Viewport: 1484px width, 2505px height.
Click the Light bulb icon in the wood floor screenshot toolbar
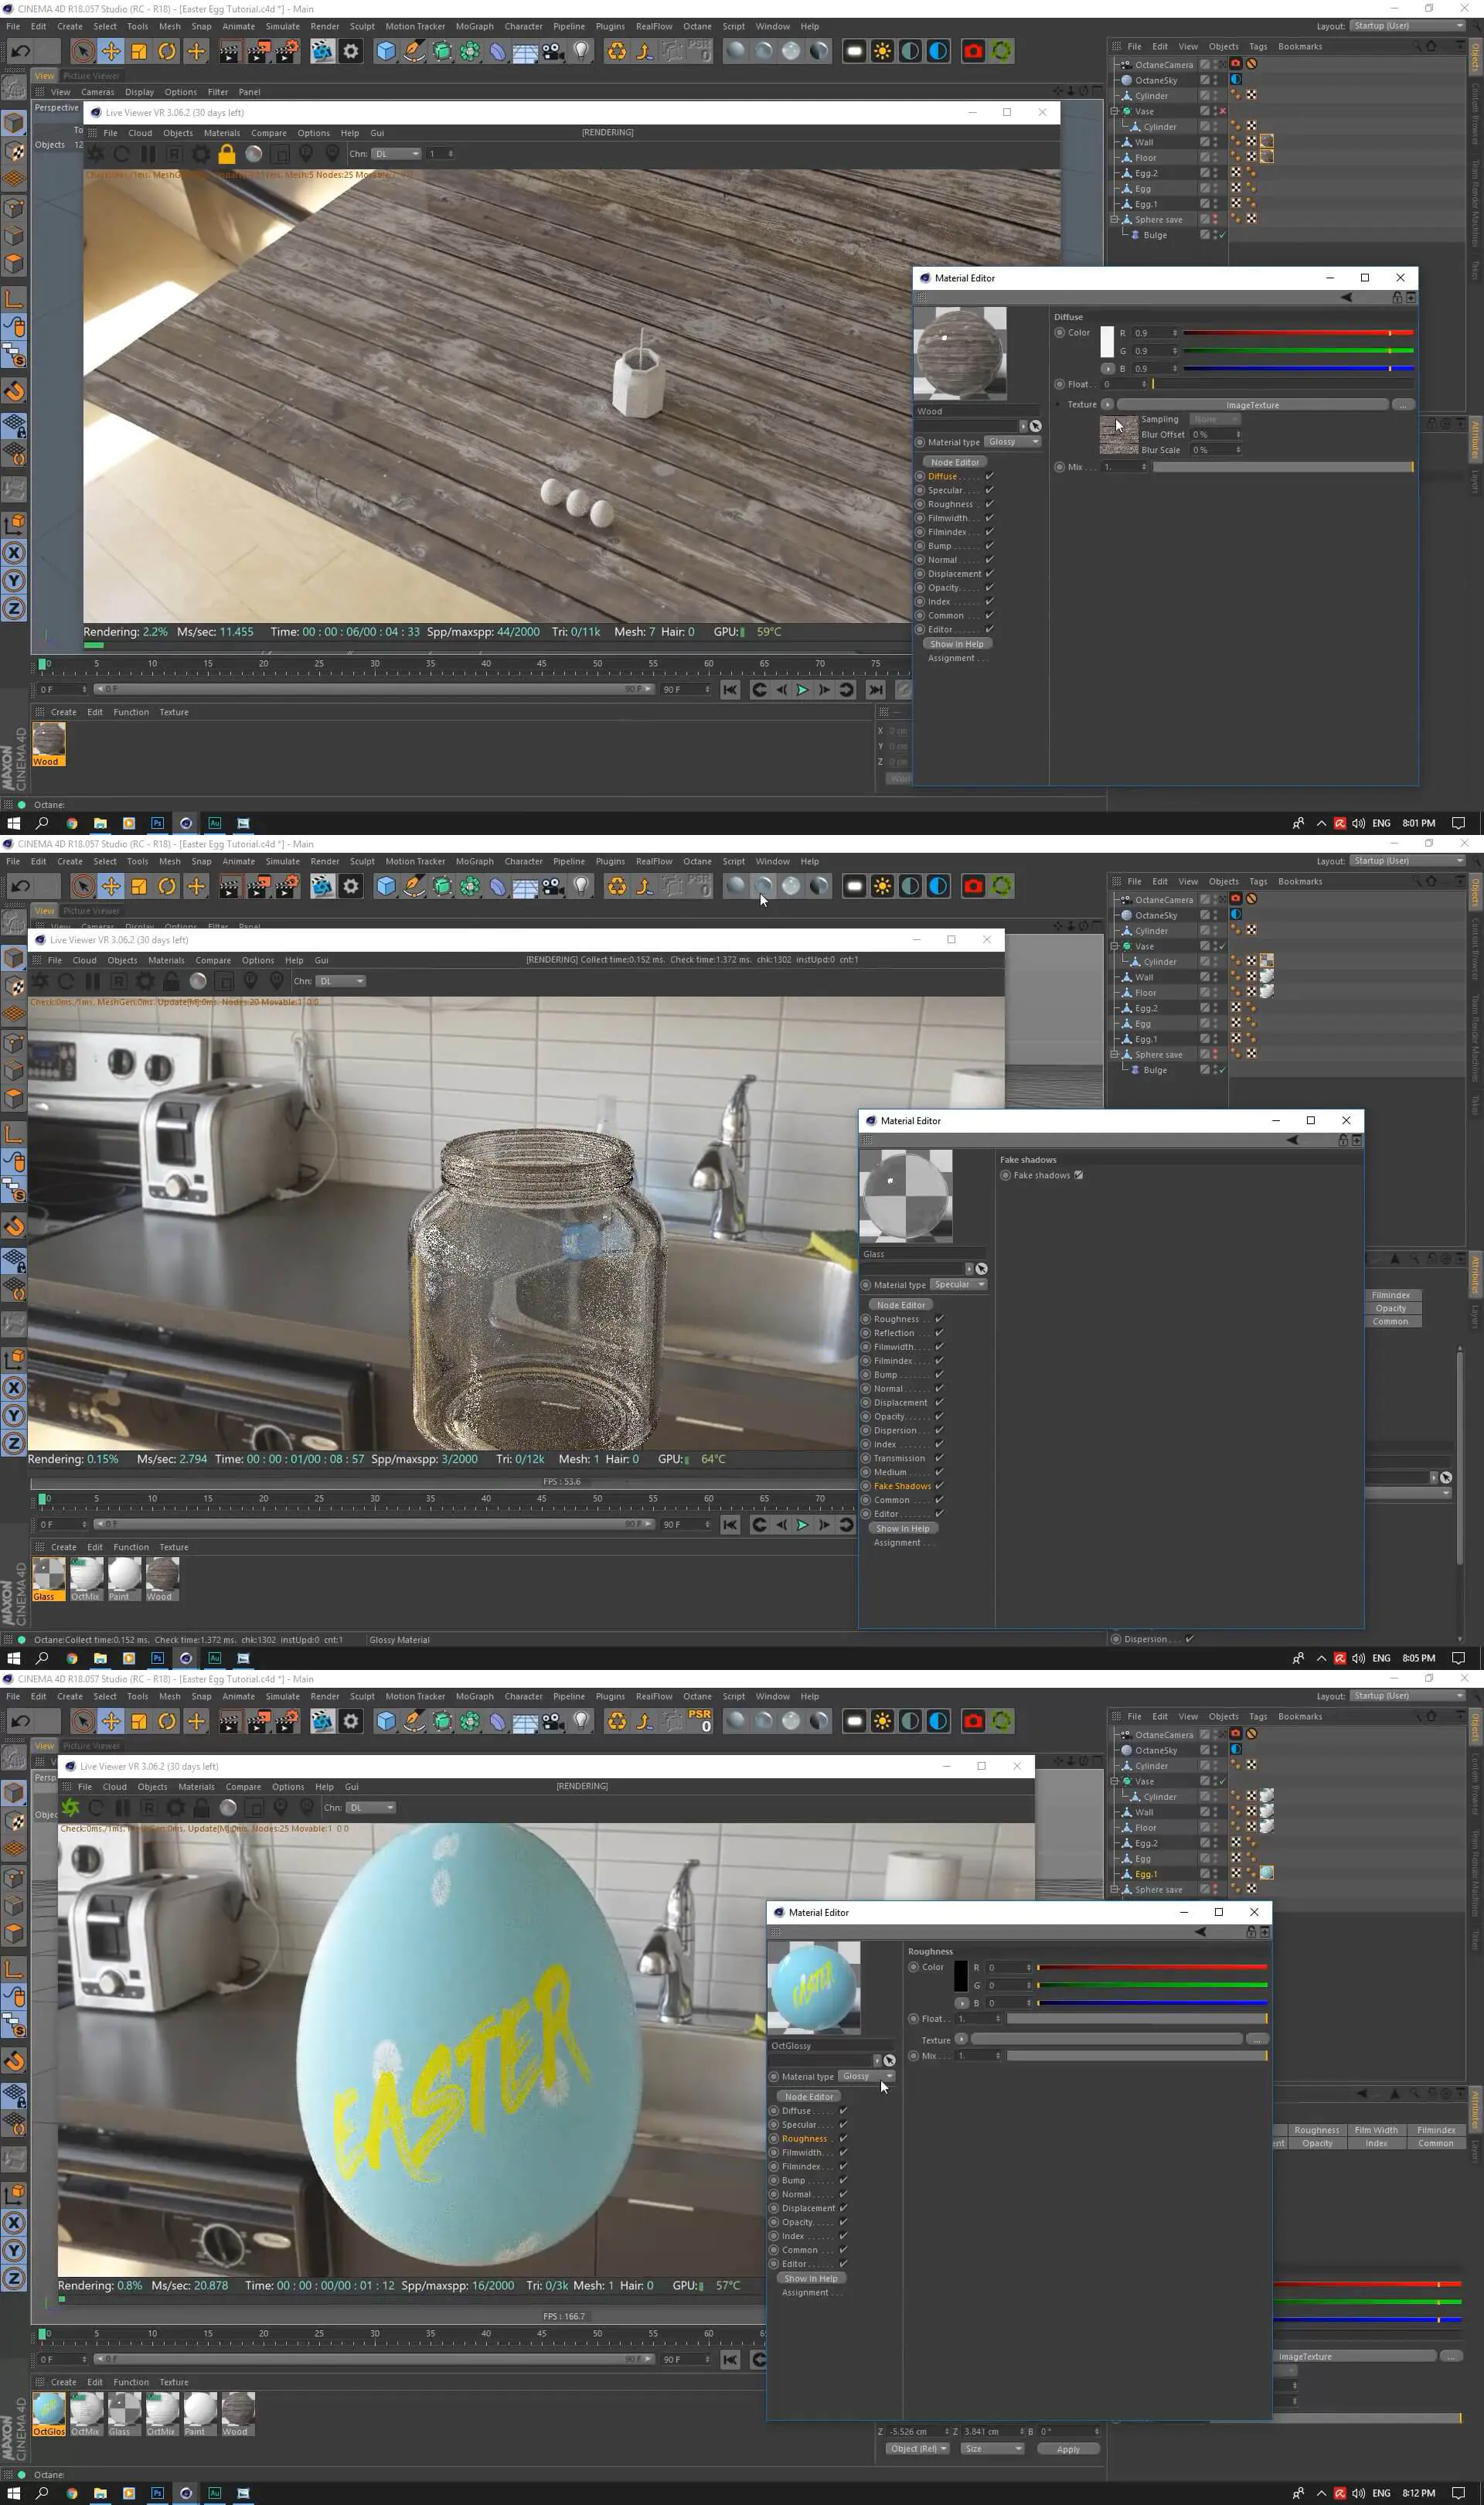[x=581, y=51]
